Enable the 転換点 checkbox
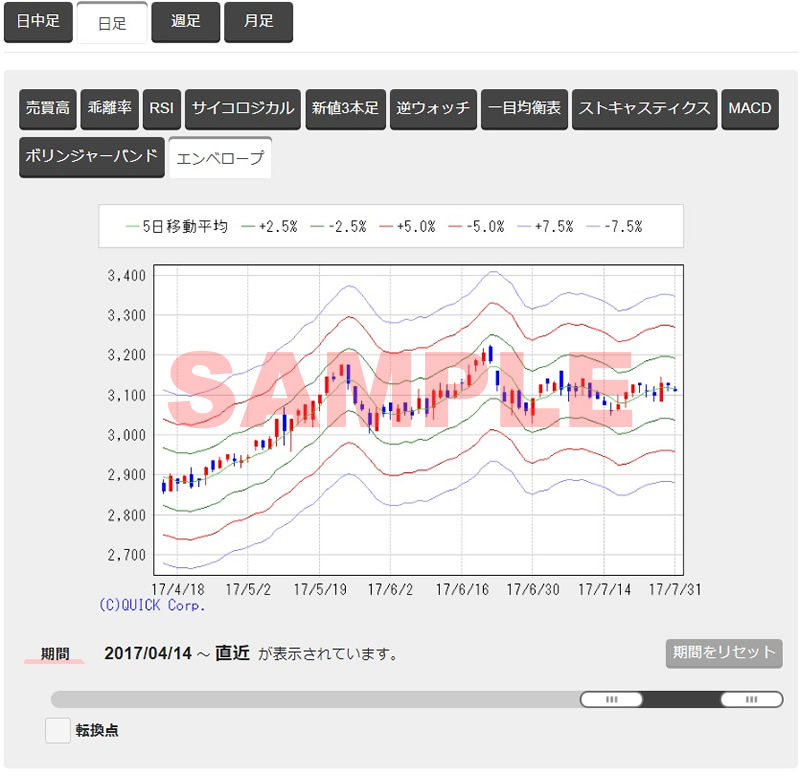The image size is (800, 778). click(58, 730)
